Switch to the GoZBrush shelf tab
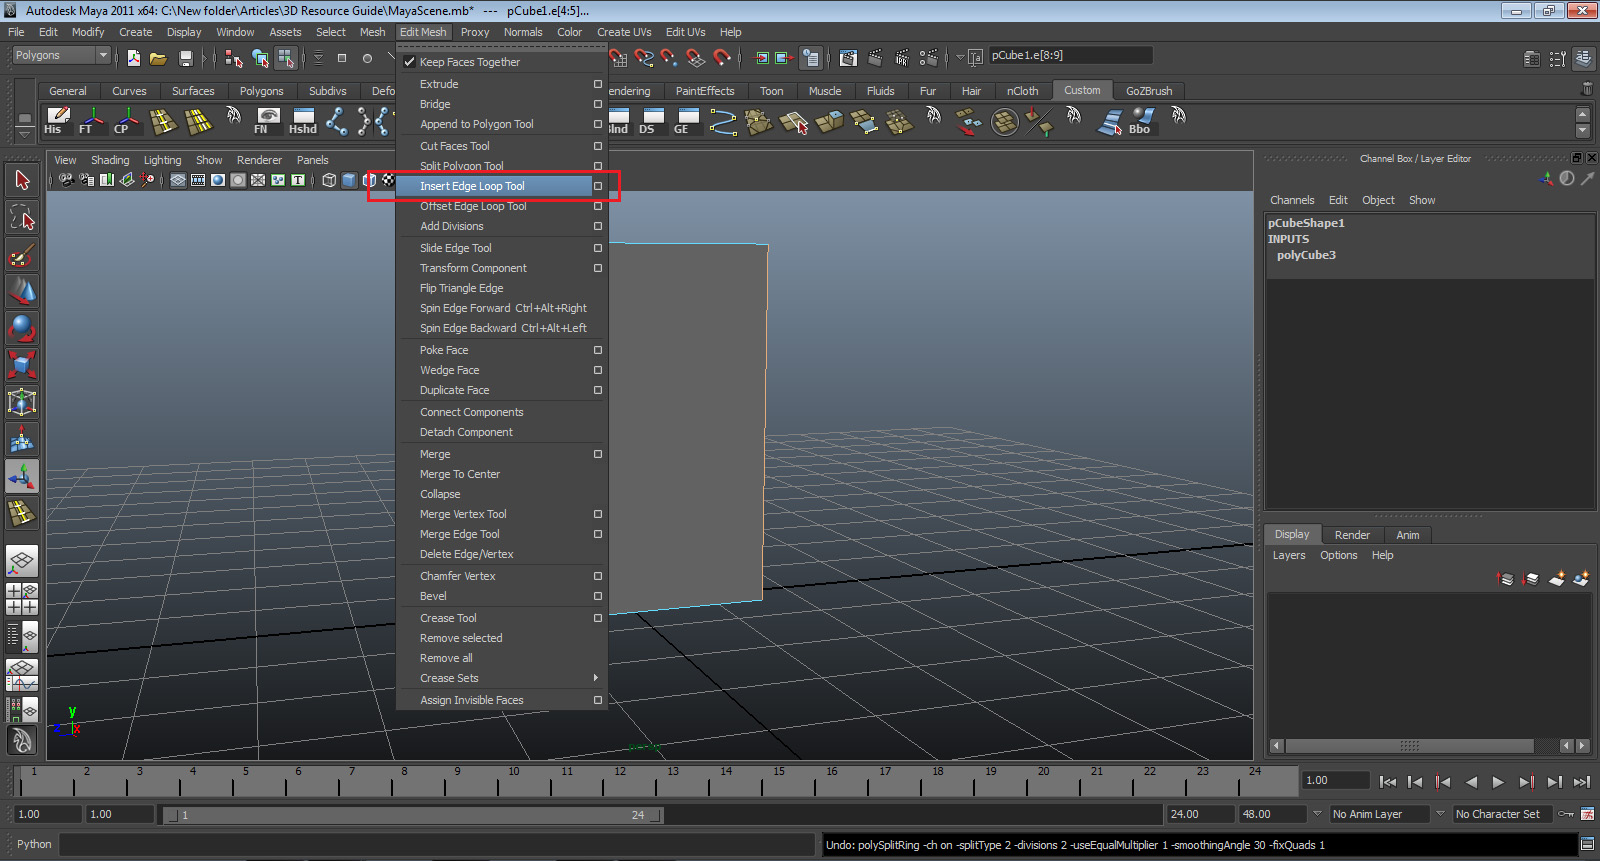This screenshot has height=861, width=1600. point(1148,91)
